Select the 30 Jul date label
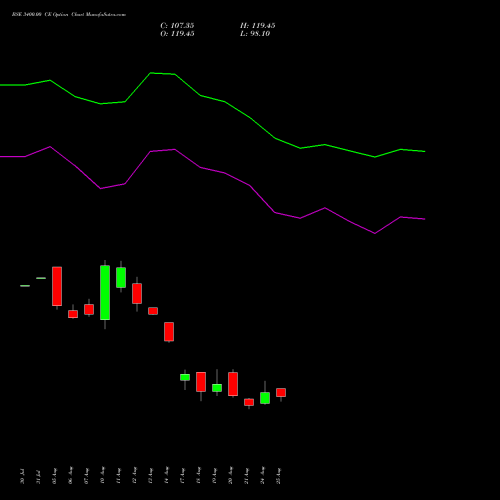The width and height of the screenshot is (500, 500). (22, 476)
